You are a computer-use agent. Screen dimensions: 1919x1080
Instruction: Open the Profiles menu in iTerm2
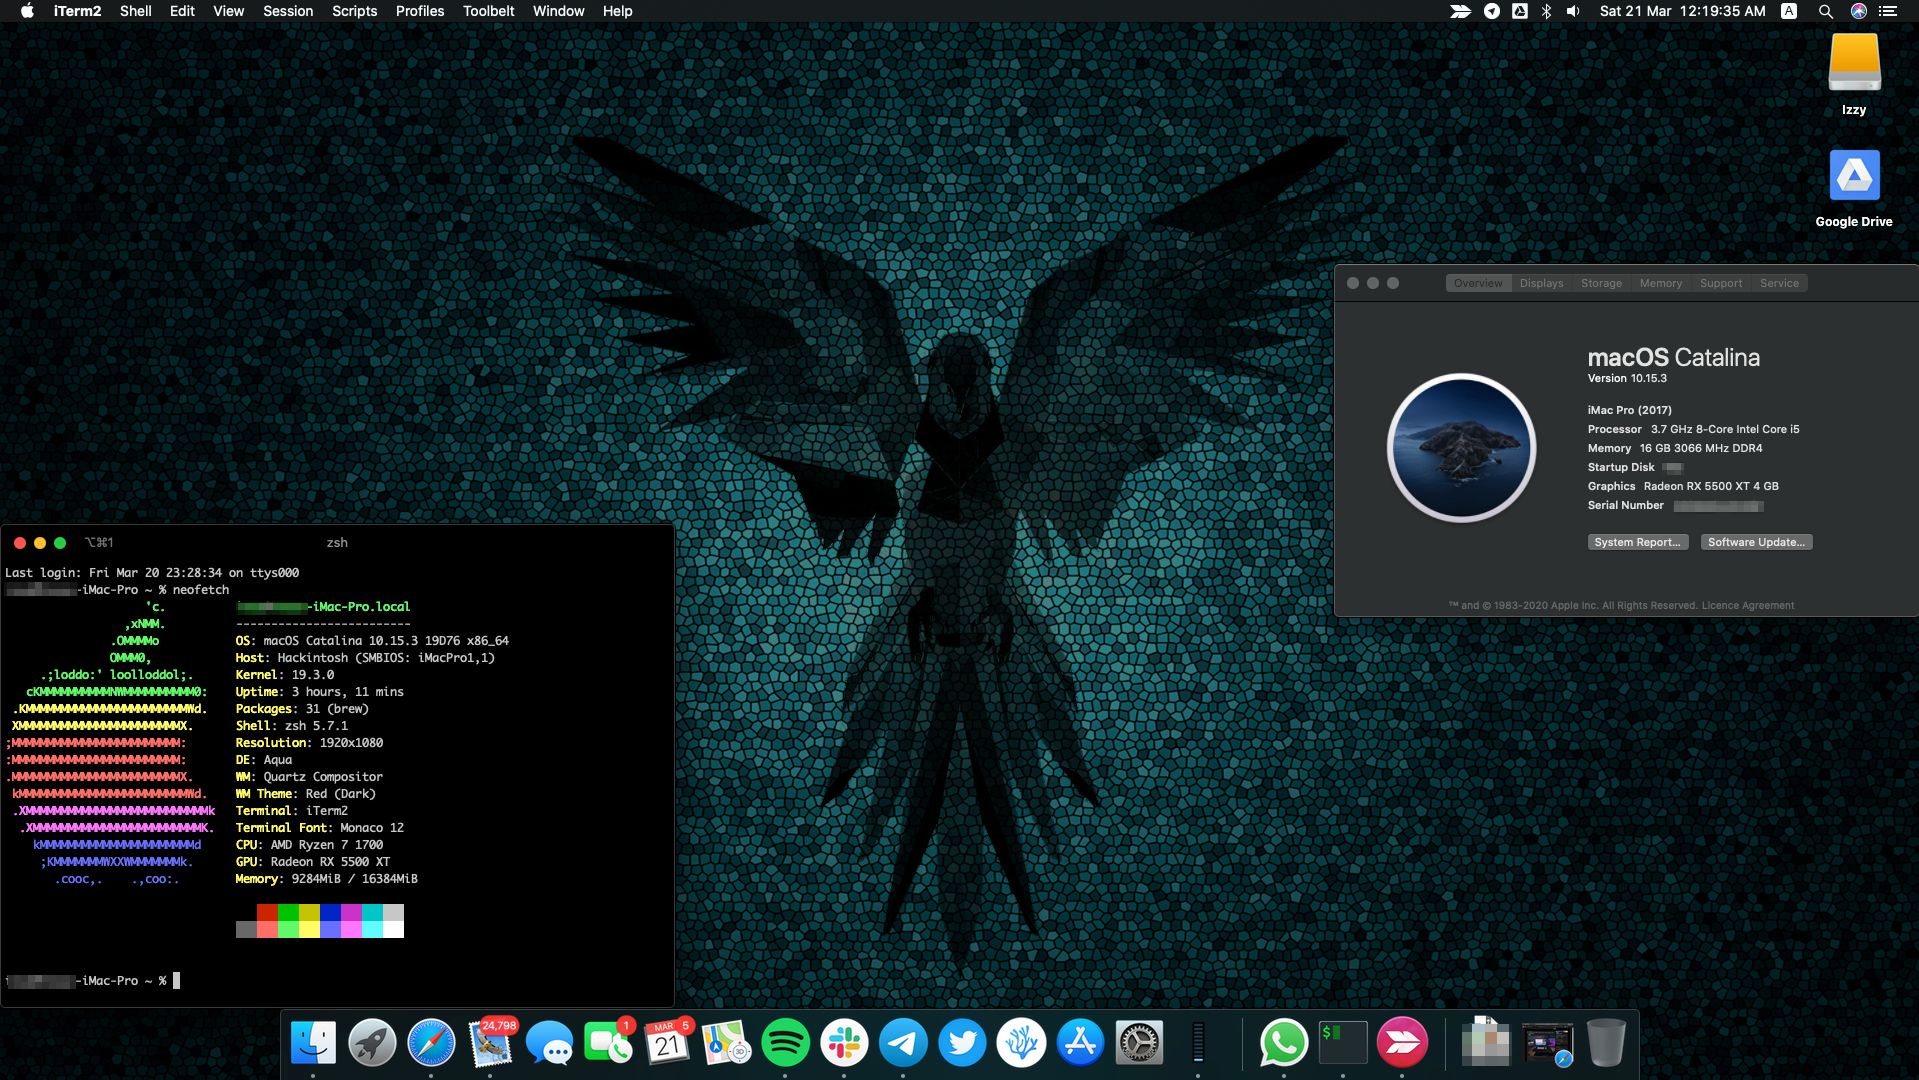click(419, 11)
